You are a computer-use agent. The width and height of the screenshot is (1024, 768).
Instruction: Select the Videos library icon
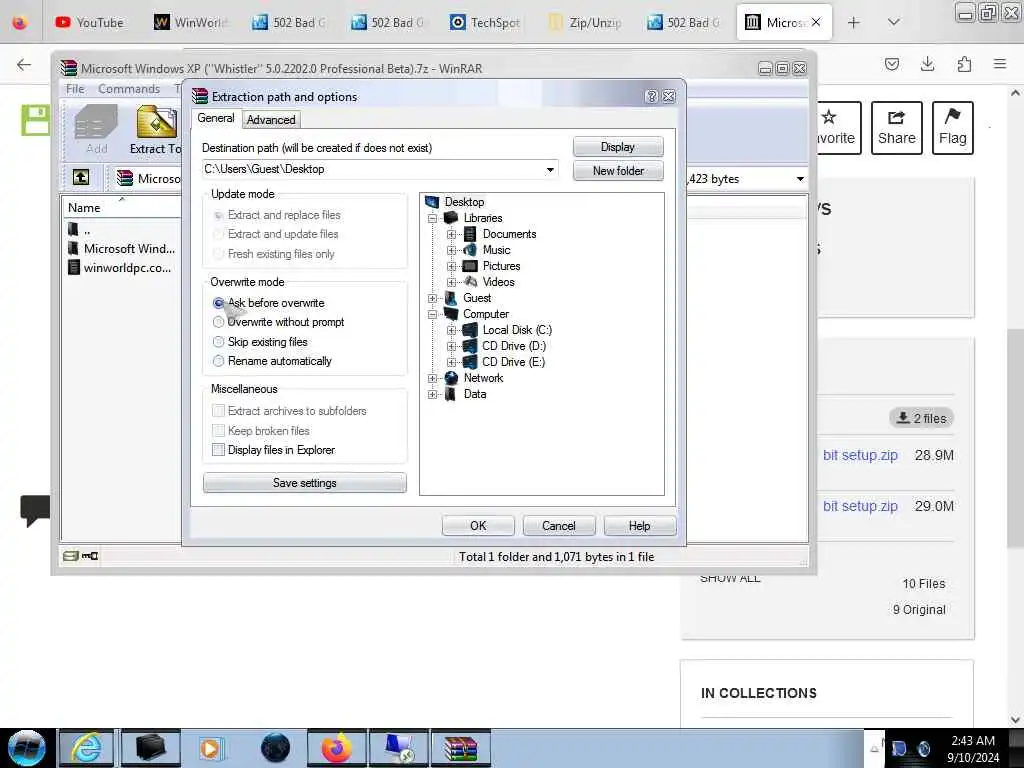(470, 281)
